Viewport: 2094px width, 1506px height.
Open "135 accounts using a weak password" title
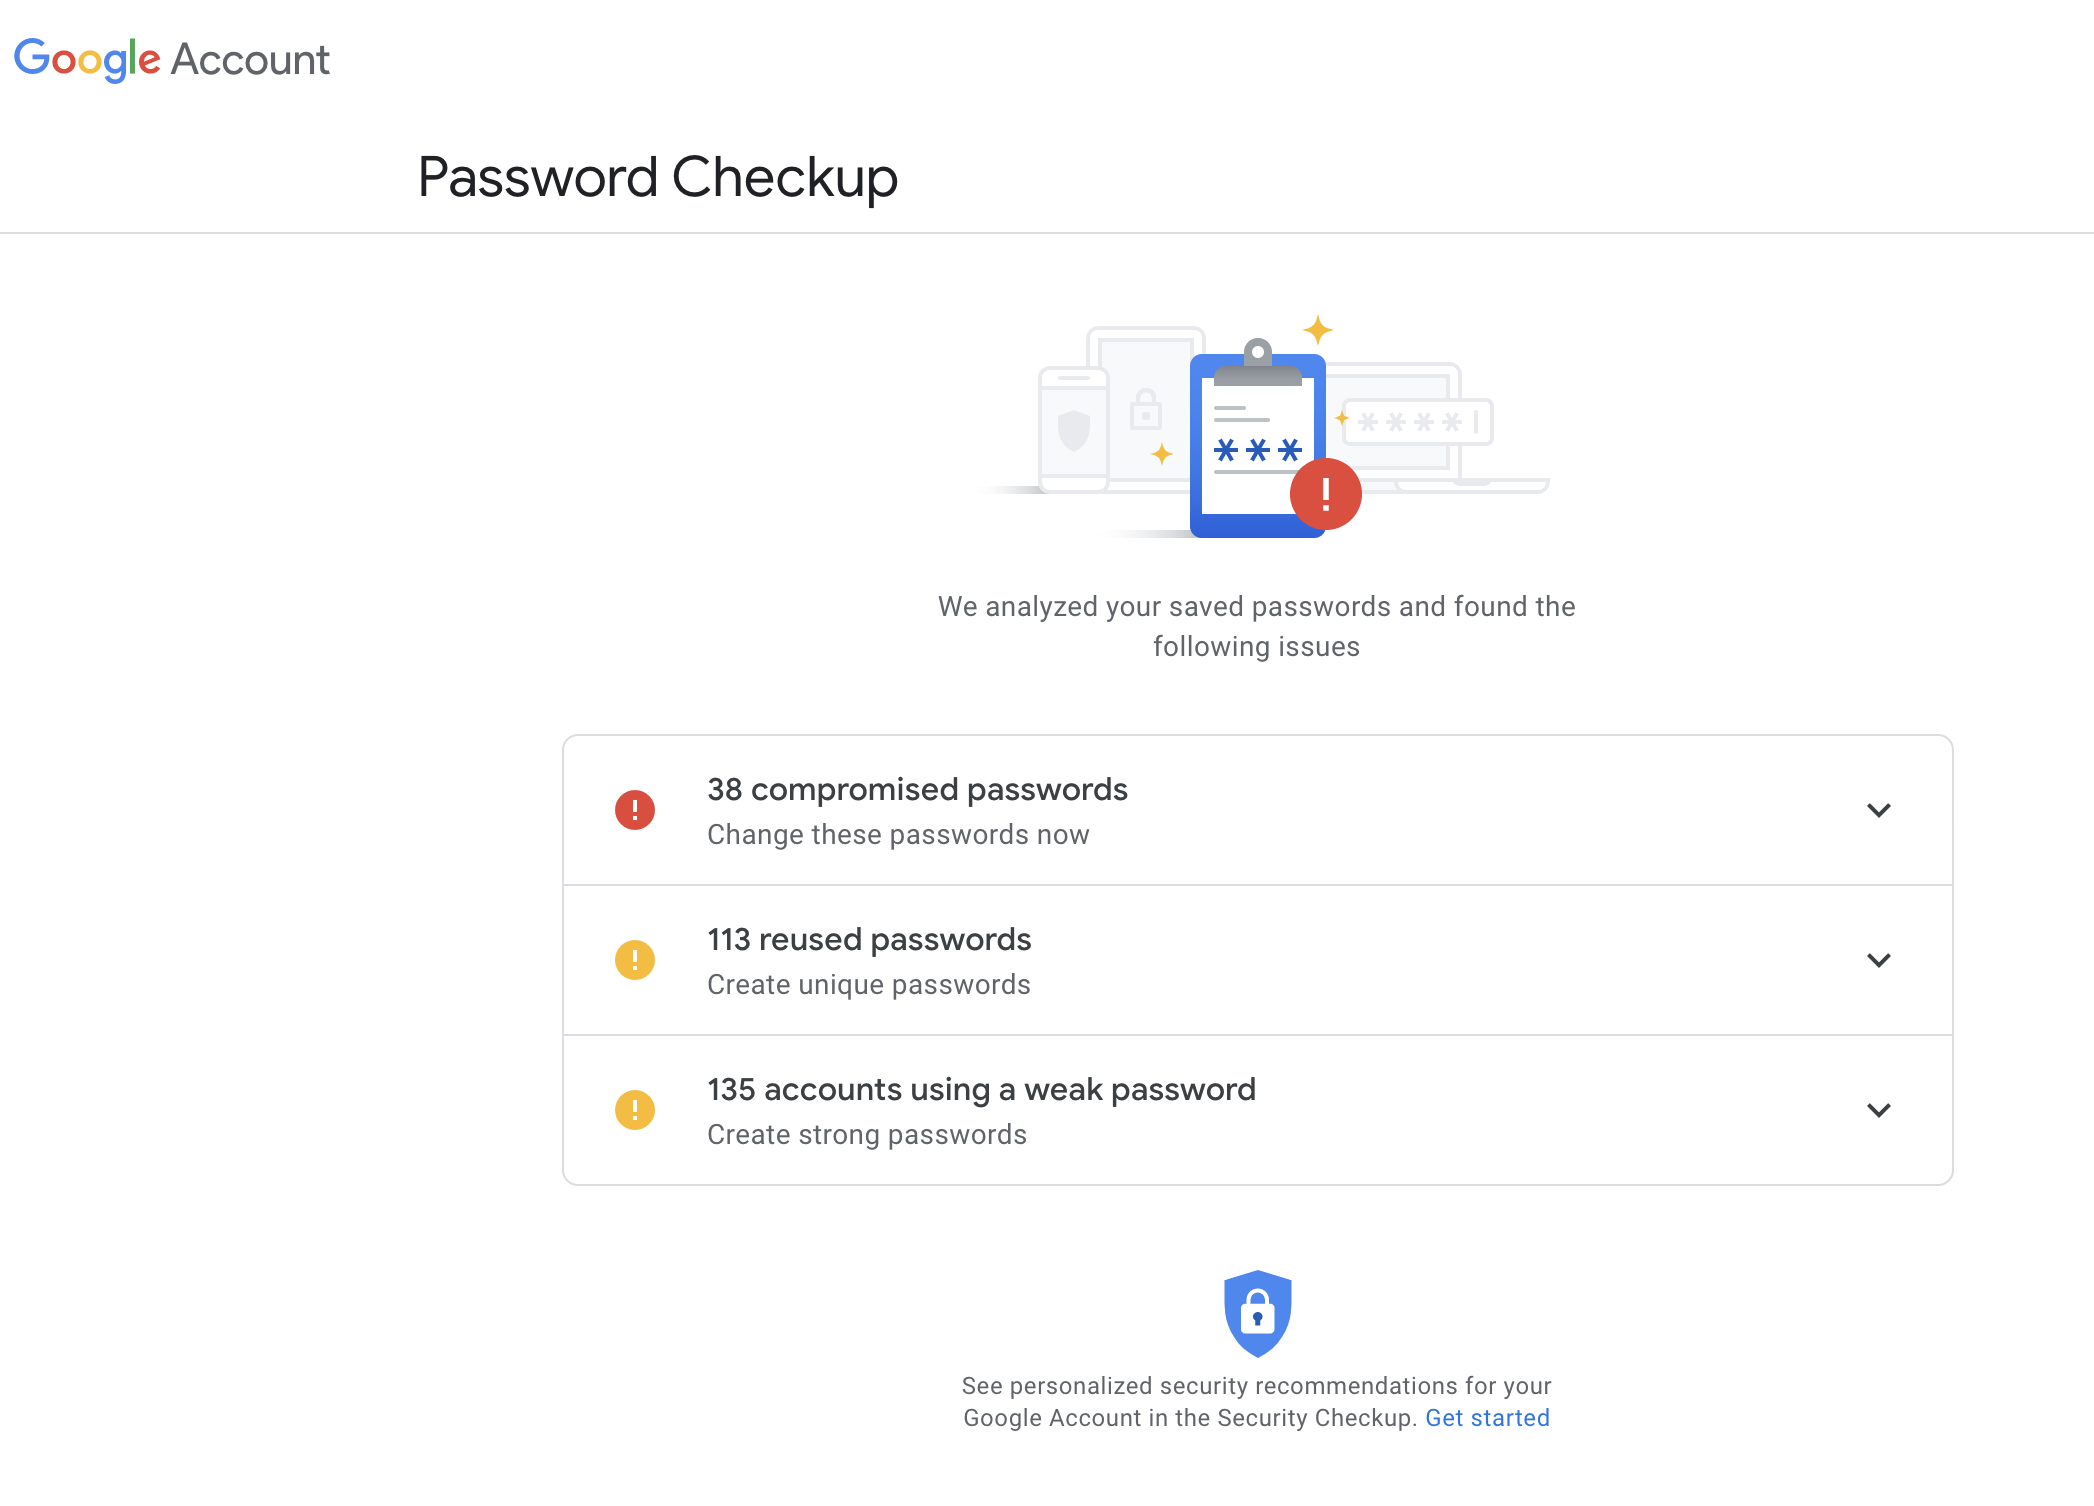pyautogui.click(x=981, y=1090)
